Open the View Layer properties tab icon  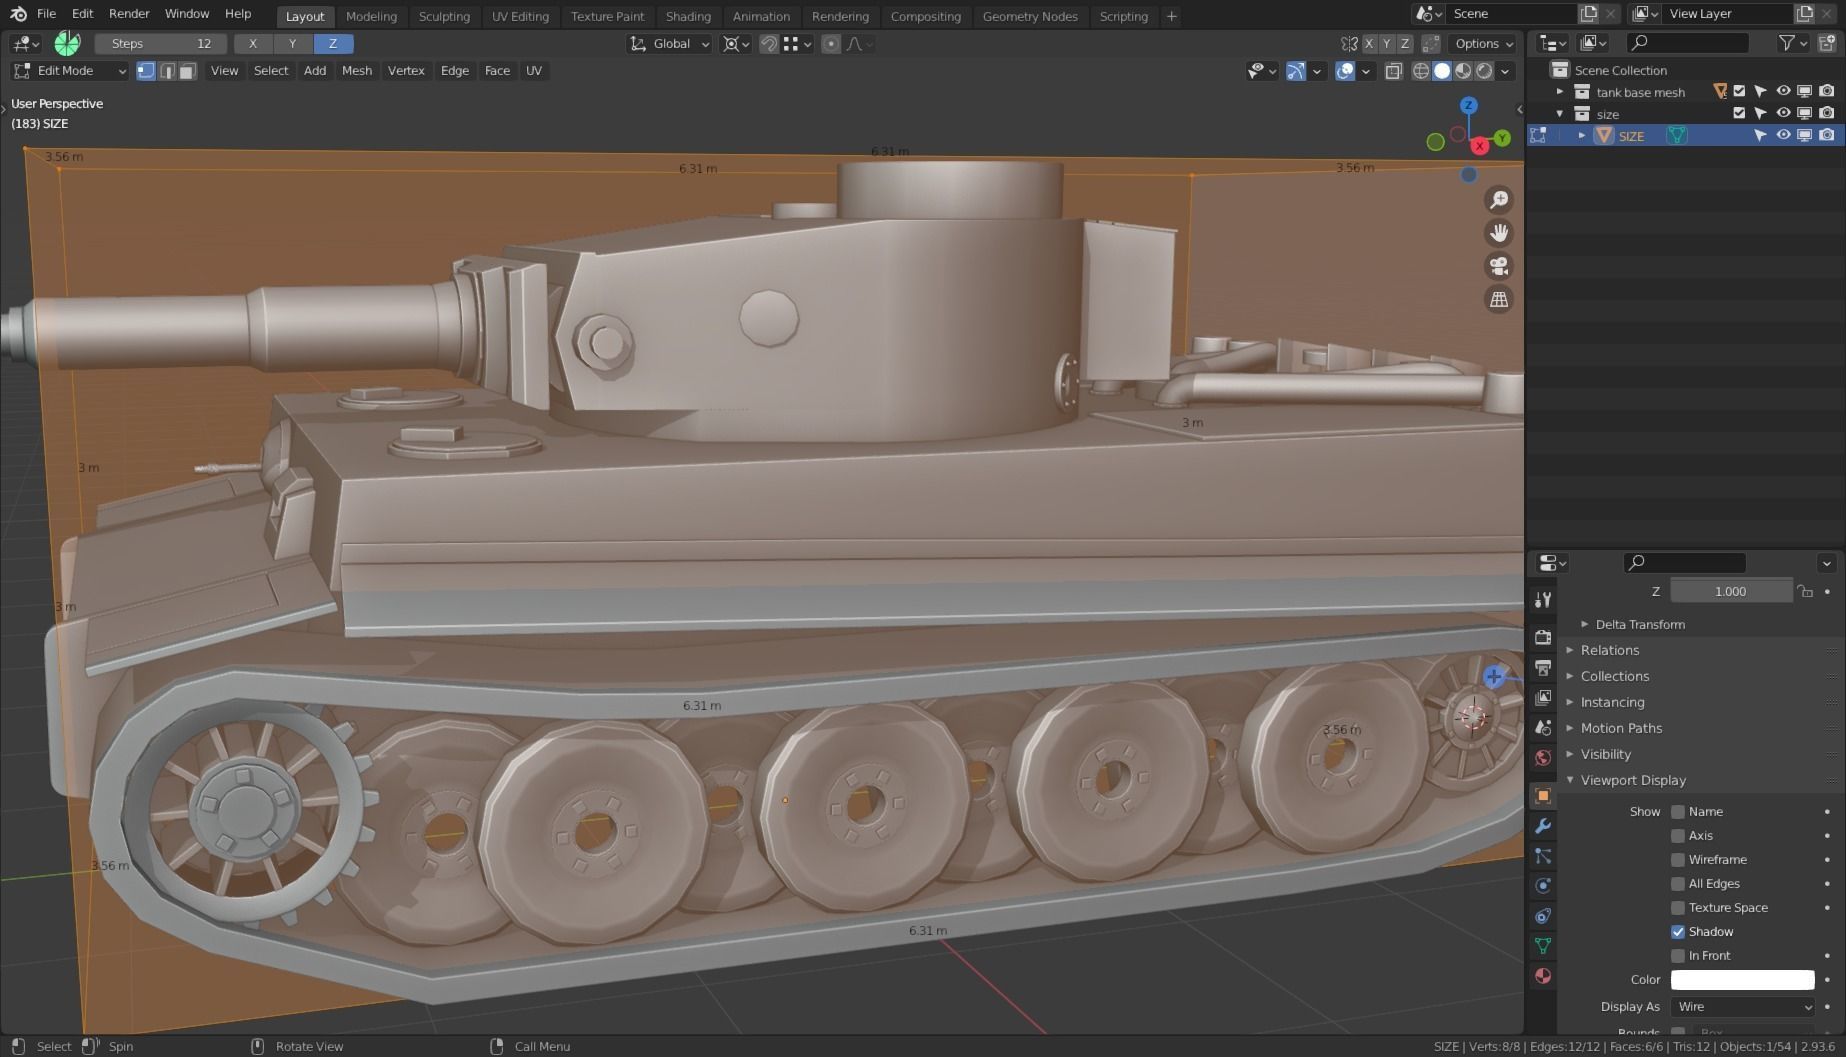[x=1543, y=697]
